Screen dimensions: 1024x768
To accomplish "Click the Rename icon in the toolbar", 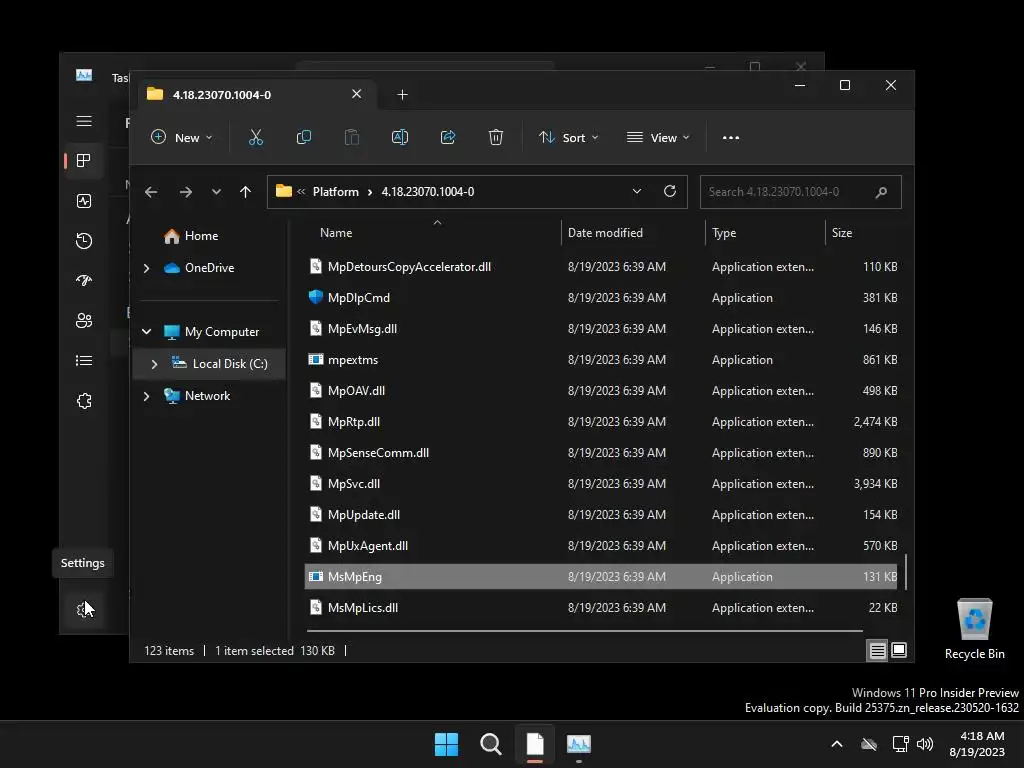I will click(x=400, y=137).
